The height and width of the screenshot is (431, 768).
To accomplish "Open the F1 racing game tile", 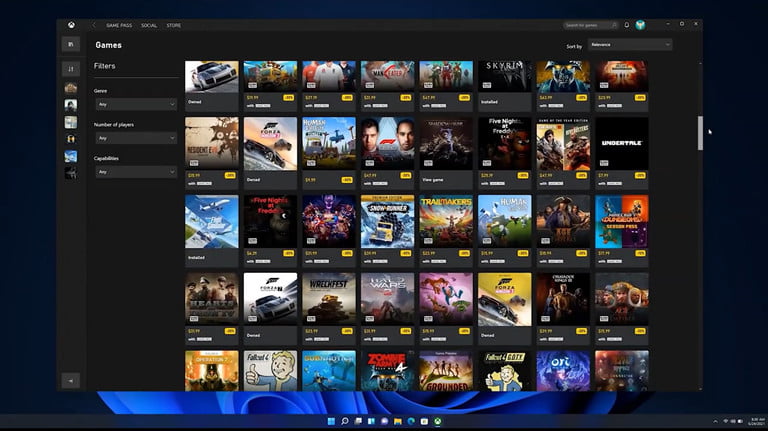I will click(x=387, y=144).
